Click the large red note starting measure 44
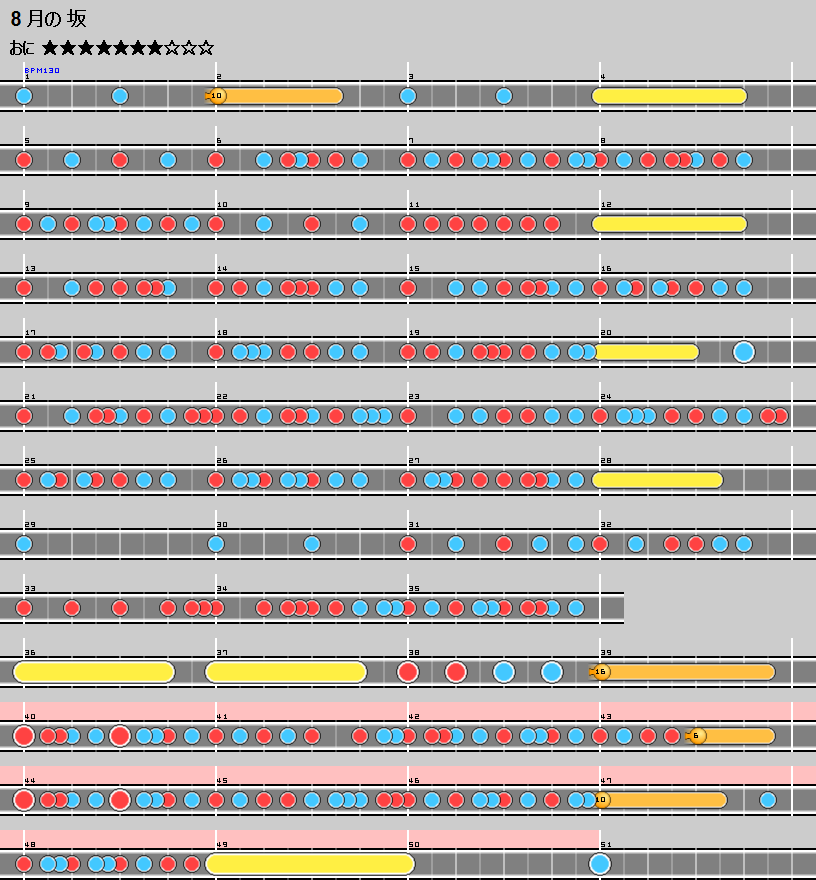Image resolution: width=816 pixels, height=880 pixels. (x=24, y=800)
